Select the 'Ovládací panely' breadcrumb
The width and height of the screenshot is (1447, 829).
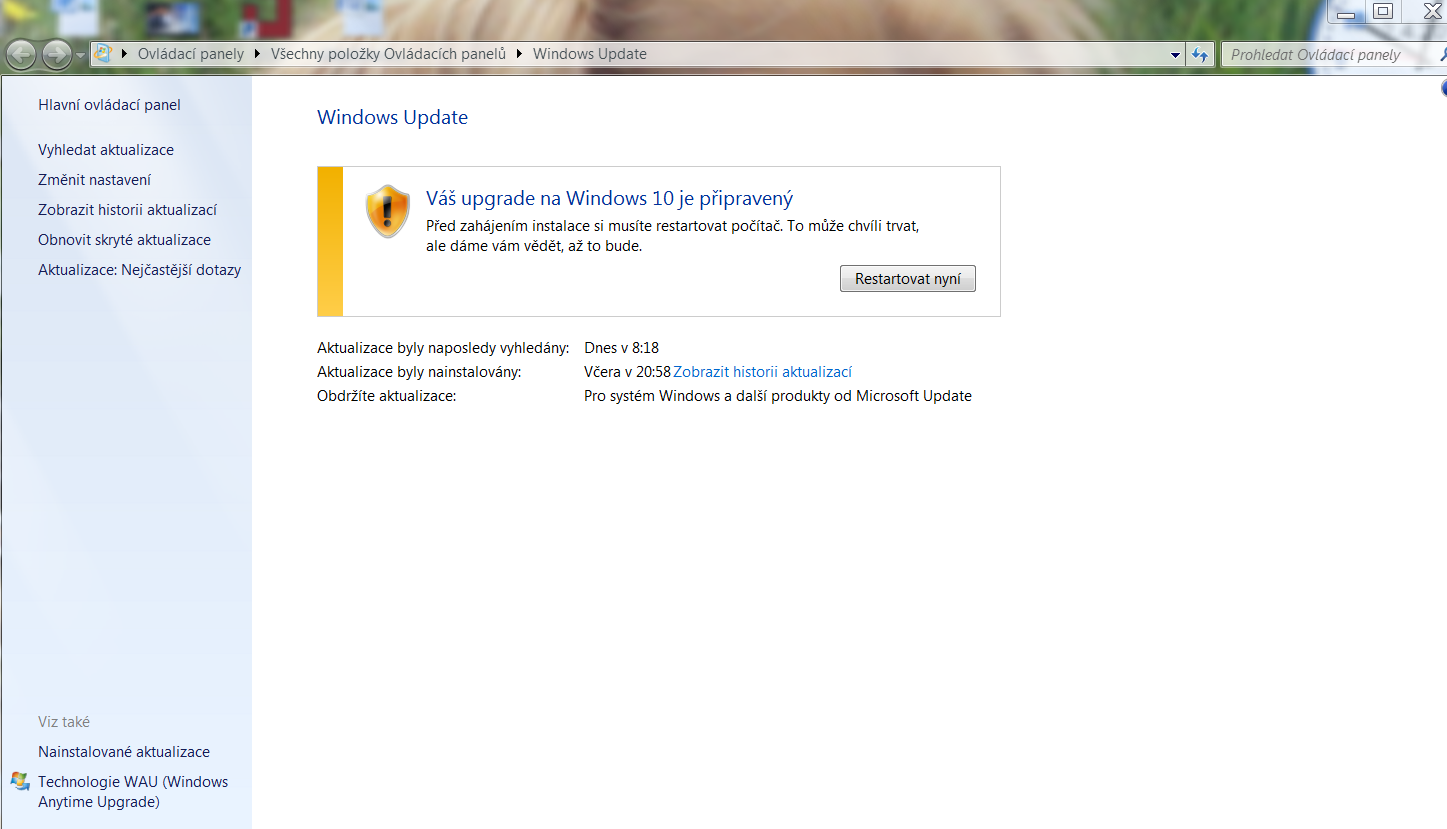(x=191, y=54)
